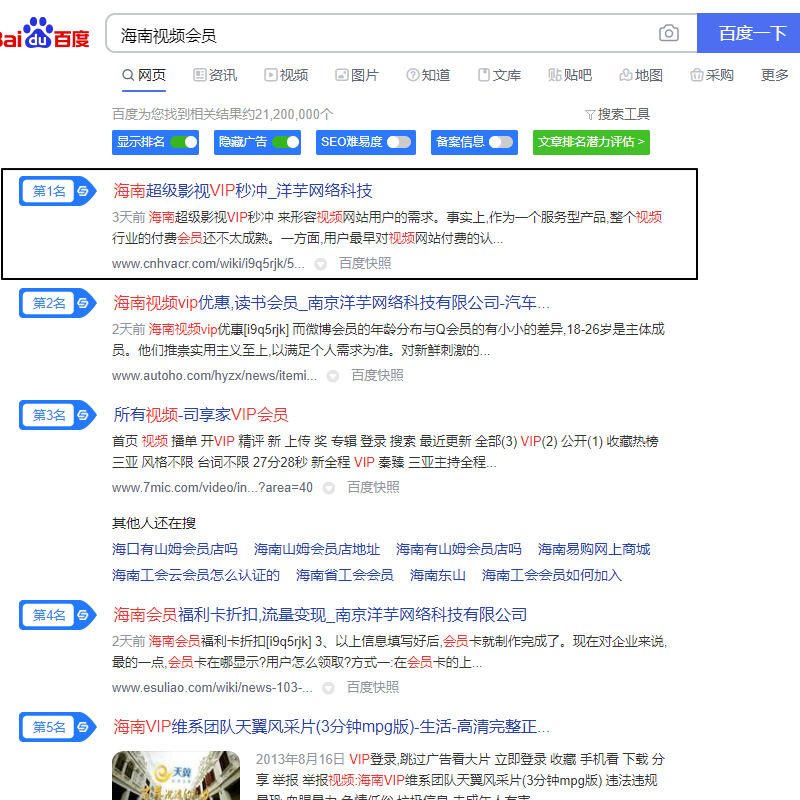Viewport: 800px width, 800px height.
Task: Search related query 海南工会云会员怎么认证的
Action: [196, 575]
